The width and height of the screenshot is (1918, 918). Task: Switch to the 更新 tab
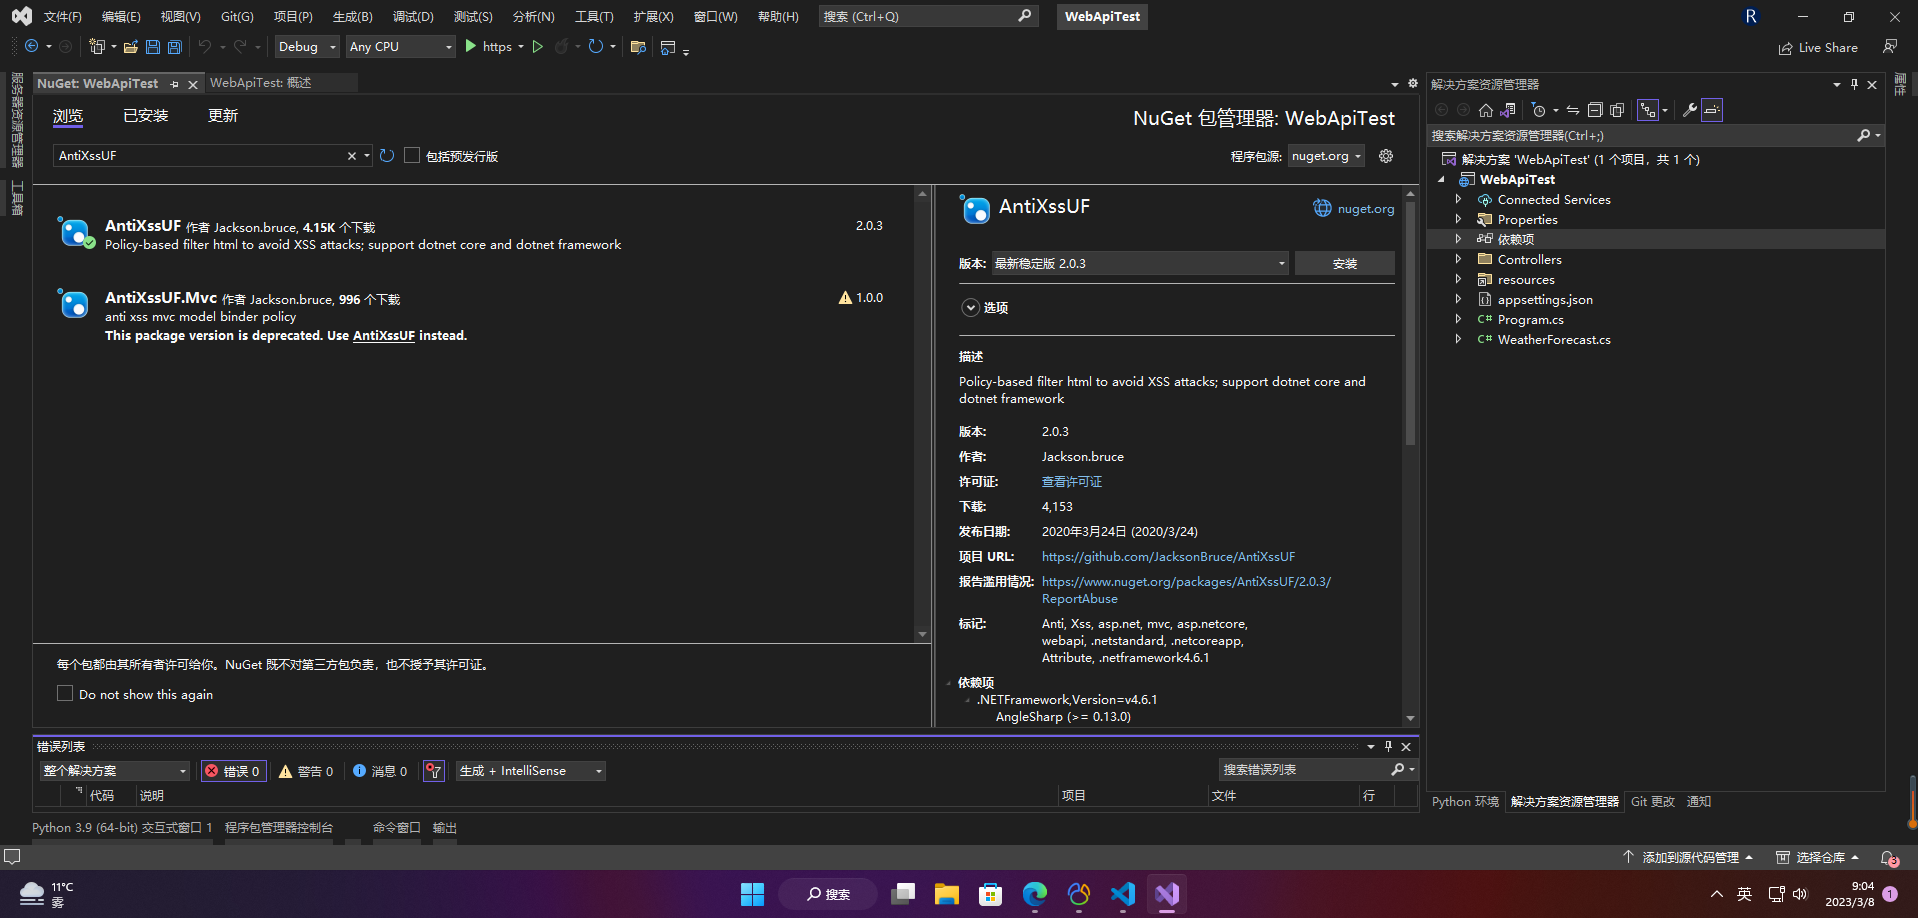tap(223, 116)
